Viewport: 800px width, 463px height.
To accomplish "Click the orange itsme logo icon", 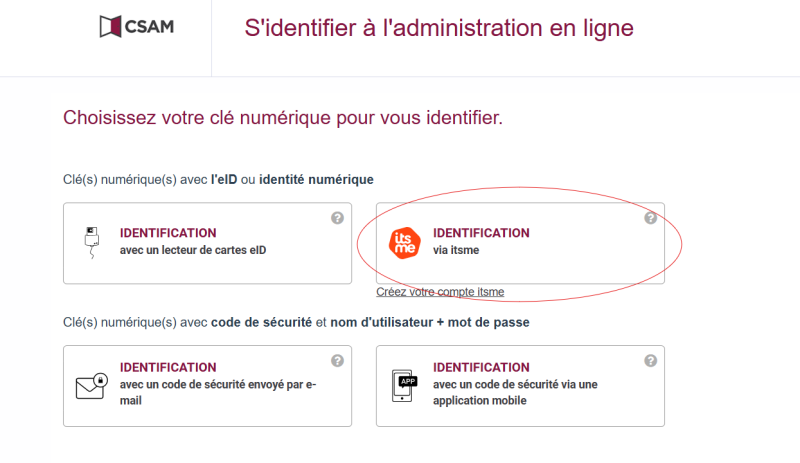I will 405,243.
